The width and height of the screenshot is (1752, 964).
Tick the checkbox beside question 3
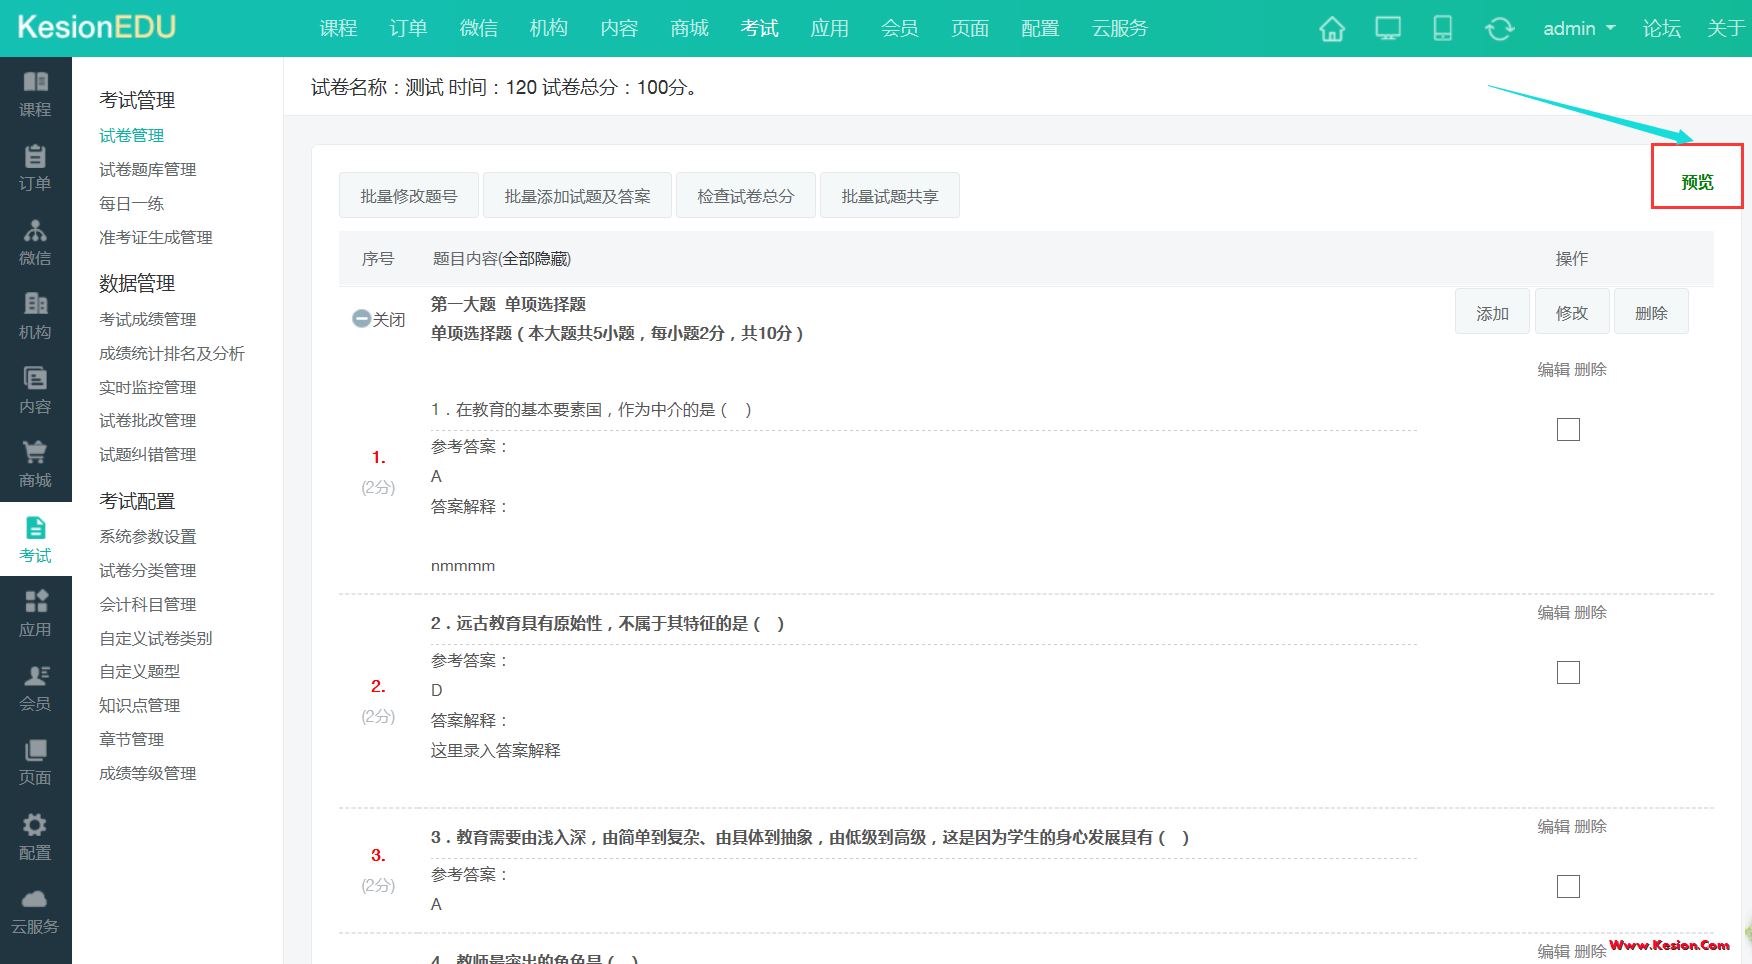1568,886
